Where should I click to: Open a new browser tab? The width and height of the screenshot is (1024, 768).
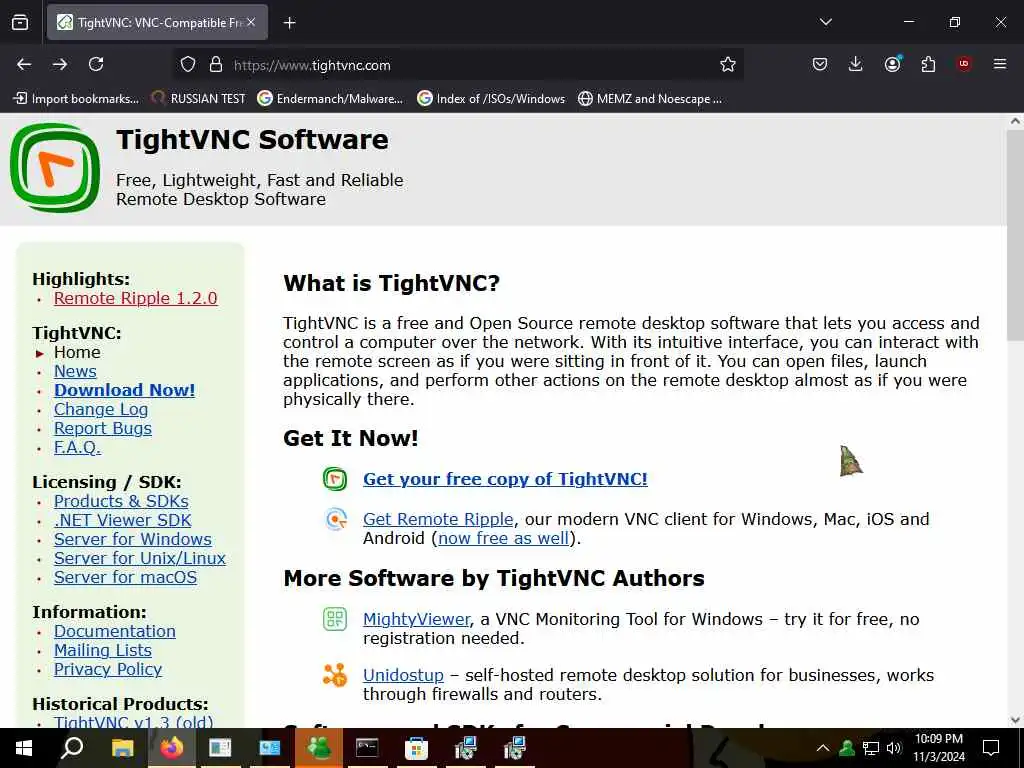pos(290,23)
